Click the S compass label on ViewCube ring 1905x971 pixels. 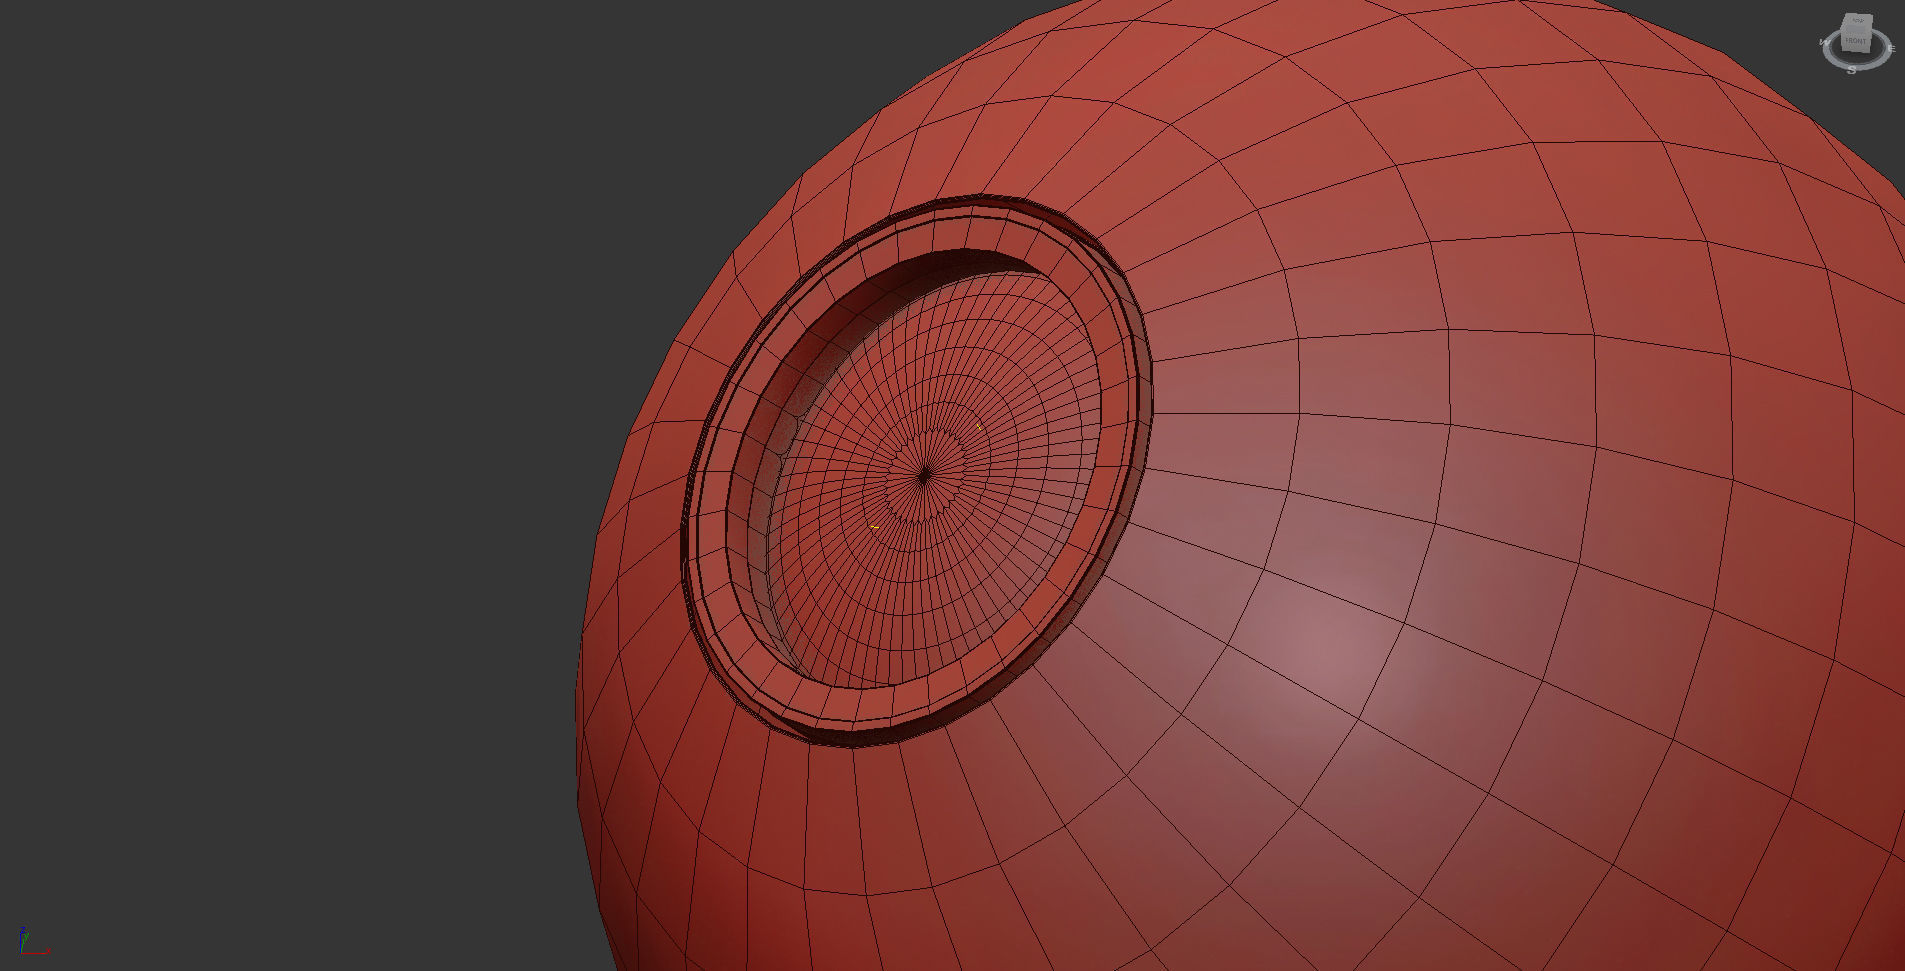1852,69
